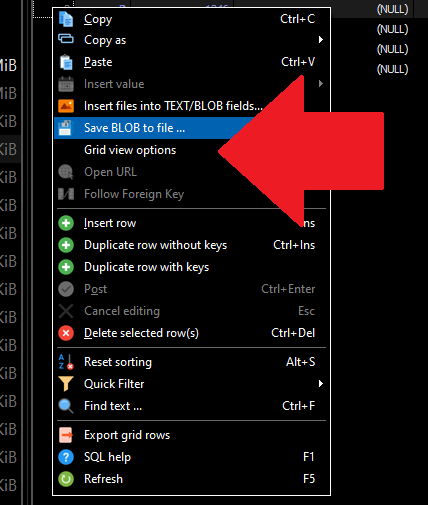Screen dimensions: 428x505
Task: Click the Copy icon in context menu
Action: pyautogui.click(x=66, y=19)
